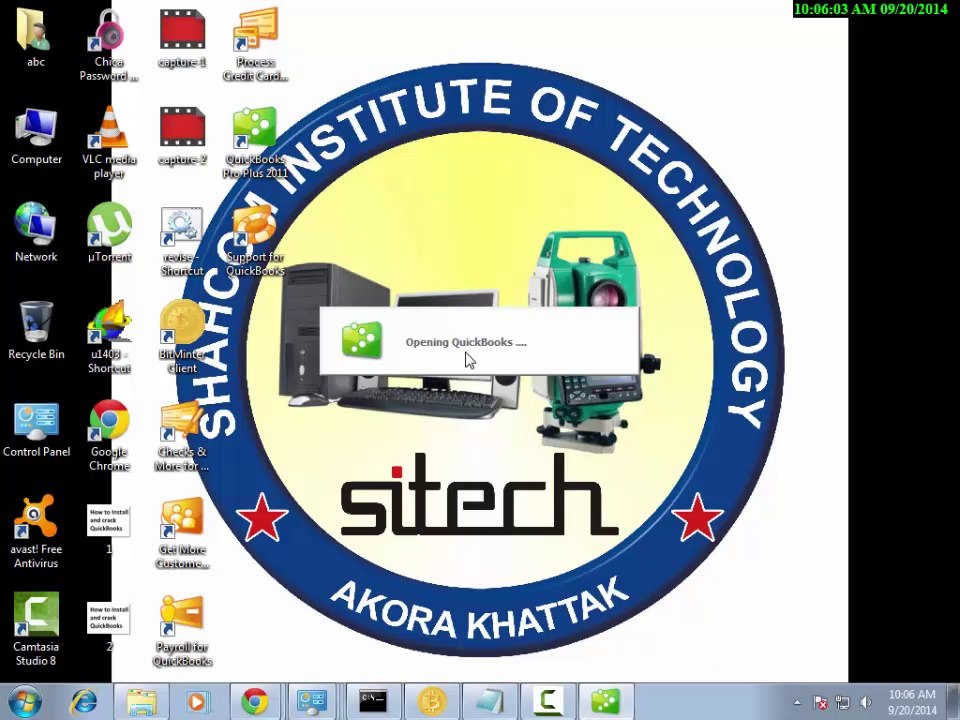The width and height of the screenshot is (960, 720).
Task: Switch to Chrome in the taskbar
Action: [x=255, y=702]
